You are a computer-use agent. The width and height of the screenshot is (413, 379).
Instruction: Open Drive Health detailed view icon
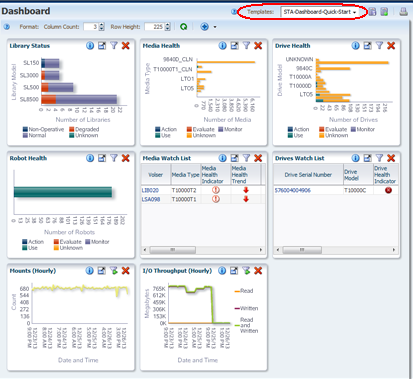(x=367, y=46)
